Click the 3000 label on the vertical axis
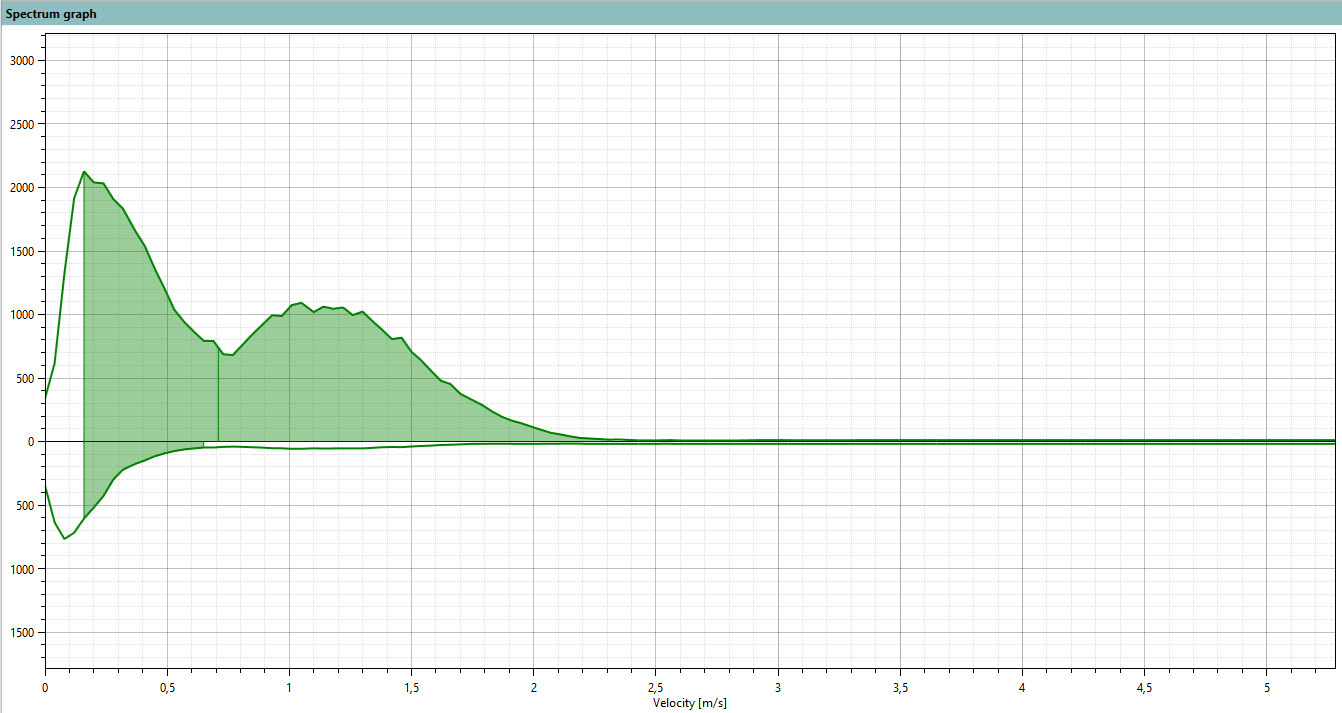Image resolution: width=1342 pixels, height=713 pixels. pos(23,61)
